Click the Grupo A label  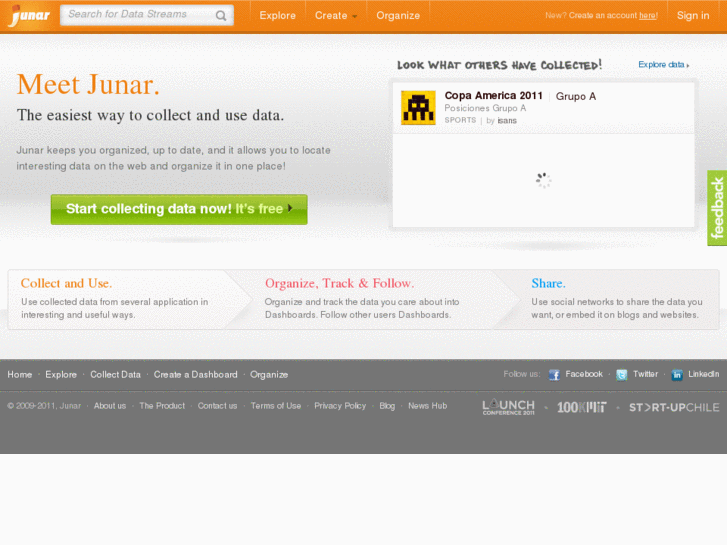[575, 96]
